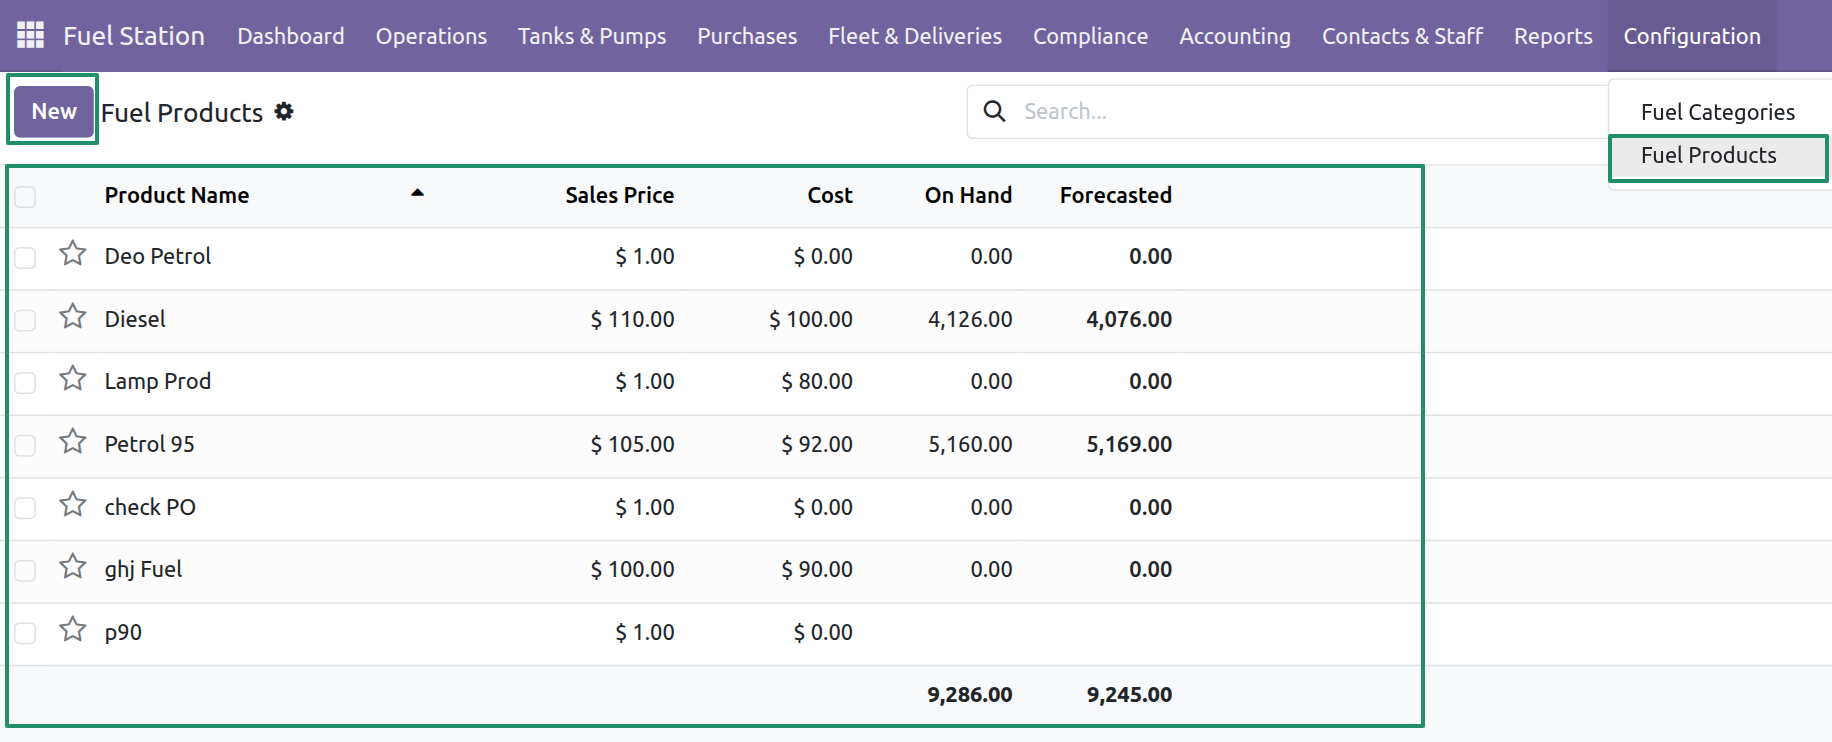Star the Diesel product
This screenshot has height=742, width=1832.
pyautogui.click(x=73, y=317)
